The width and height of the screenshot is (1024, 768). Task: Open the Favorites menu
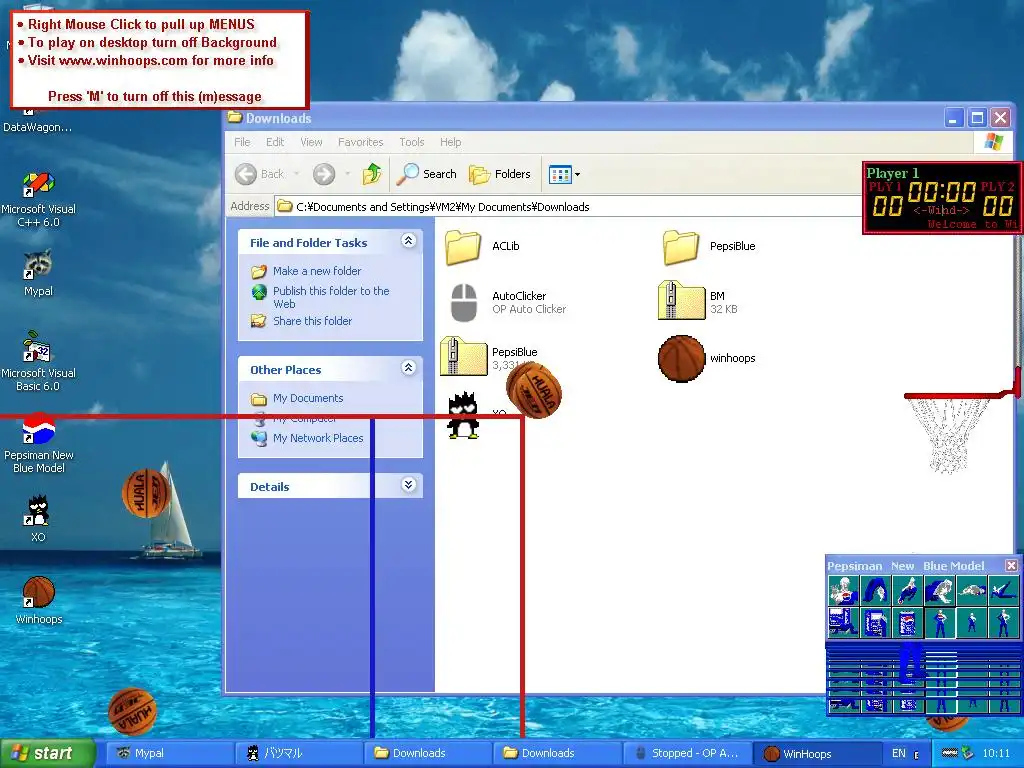click(360, 142)
